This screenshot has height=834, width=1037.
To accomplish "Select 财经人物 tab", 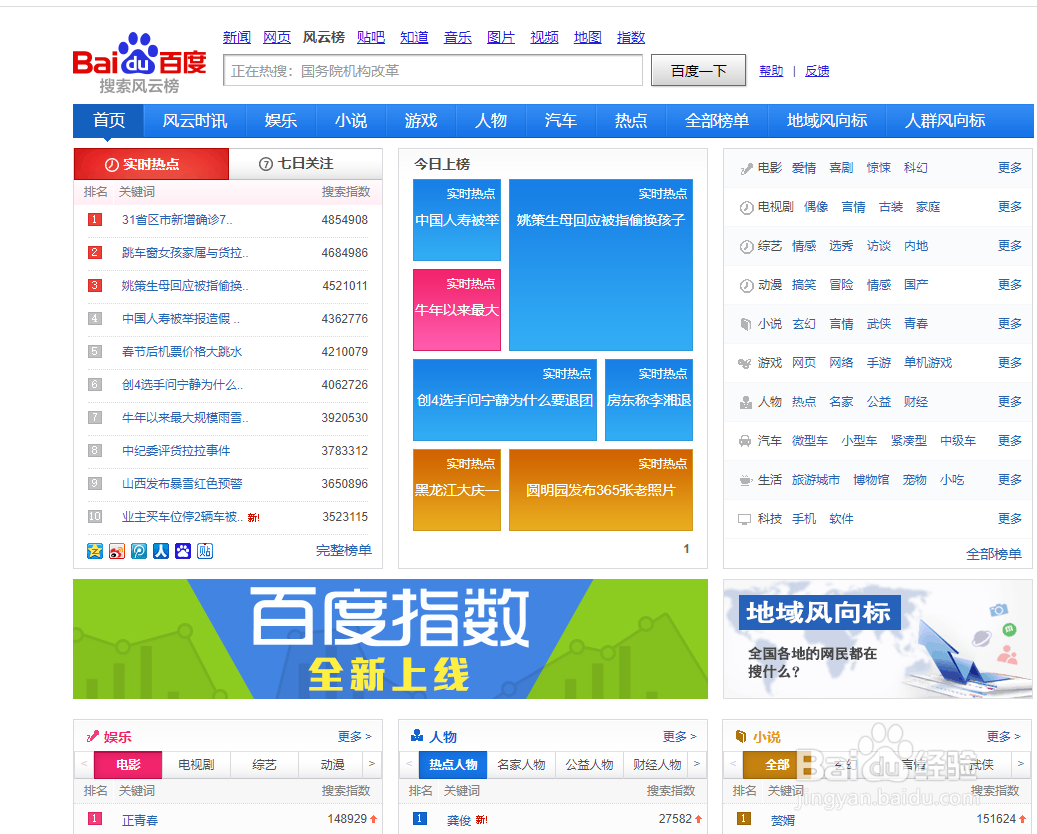I will tap(657, 765).
